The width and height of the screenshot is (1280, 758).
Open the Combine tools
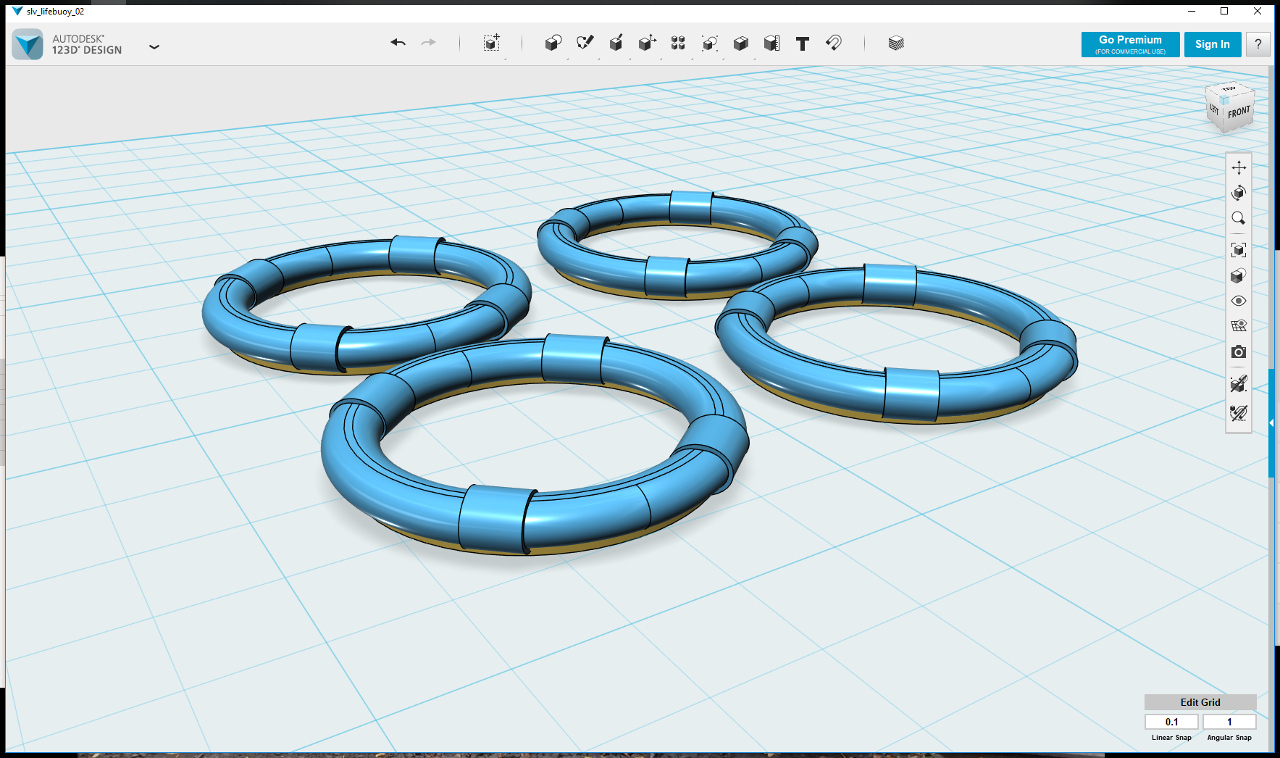741,43
